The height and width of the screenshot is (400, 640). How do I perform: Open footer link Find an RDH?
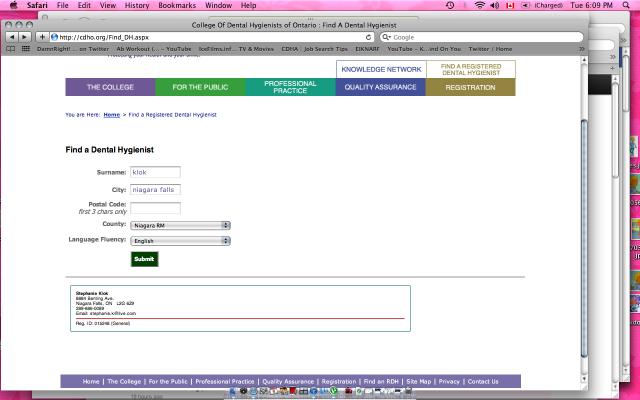(381, 382)
